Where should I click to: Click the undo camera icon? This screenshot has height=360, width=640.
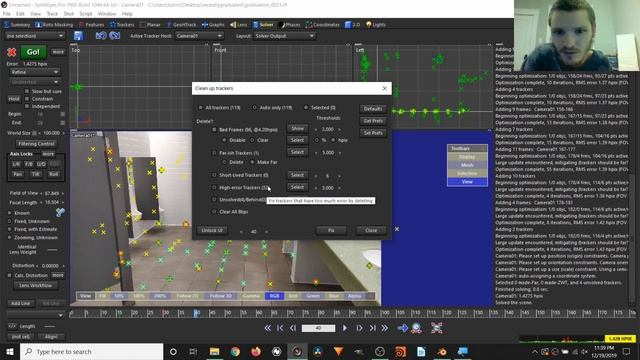point(101,36)
